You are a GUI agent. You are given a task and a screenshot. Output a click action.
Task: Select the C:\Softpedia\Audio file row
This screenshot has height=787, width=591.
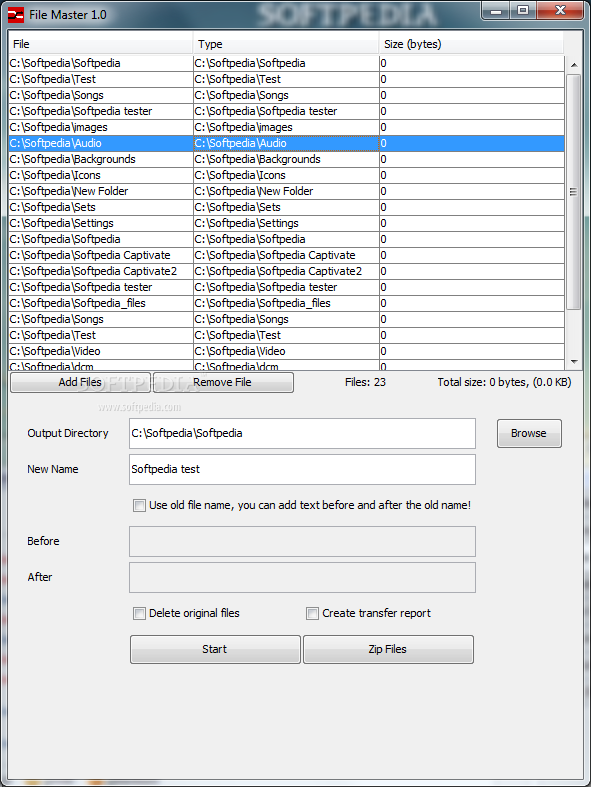tap(286, 144)
